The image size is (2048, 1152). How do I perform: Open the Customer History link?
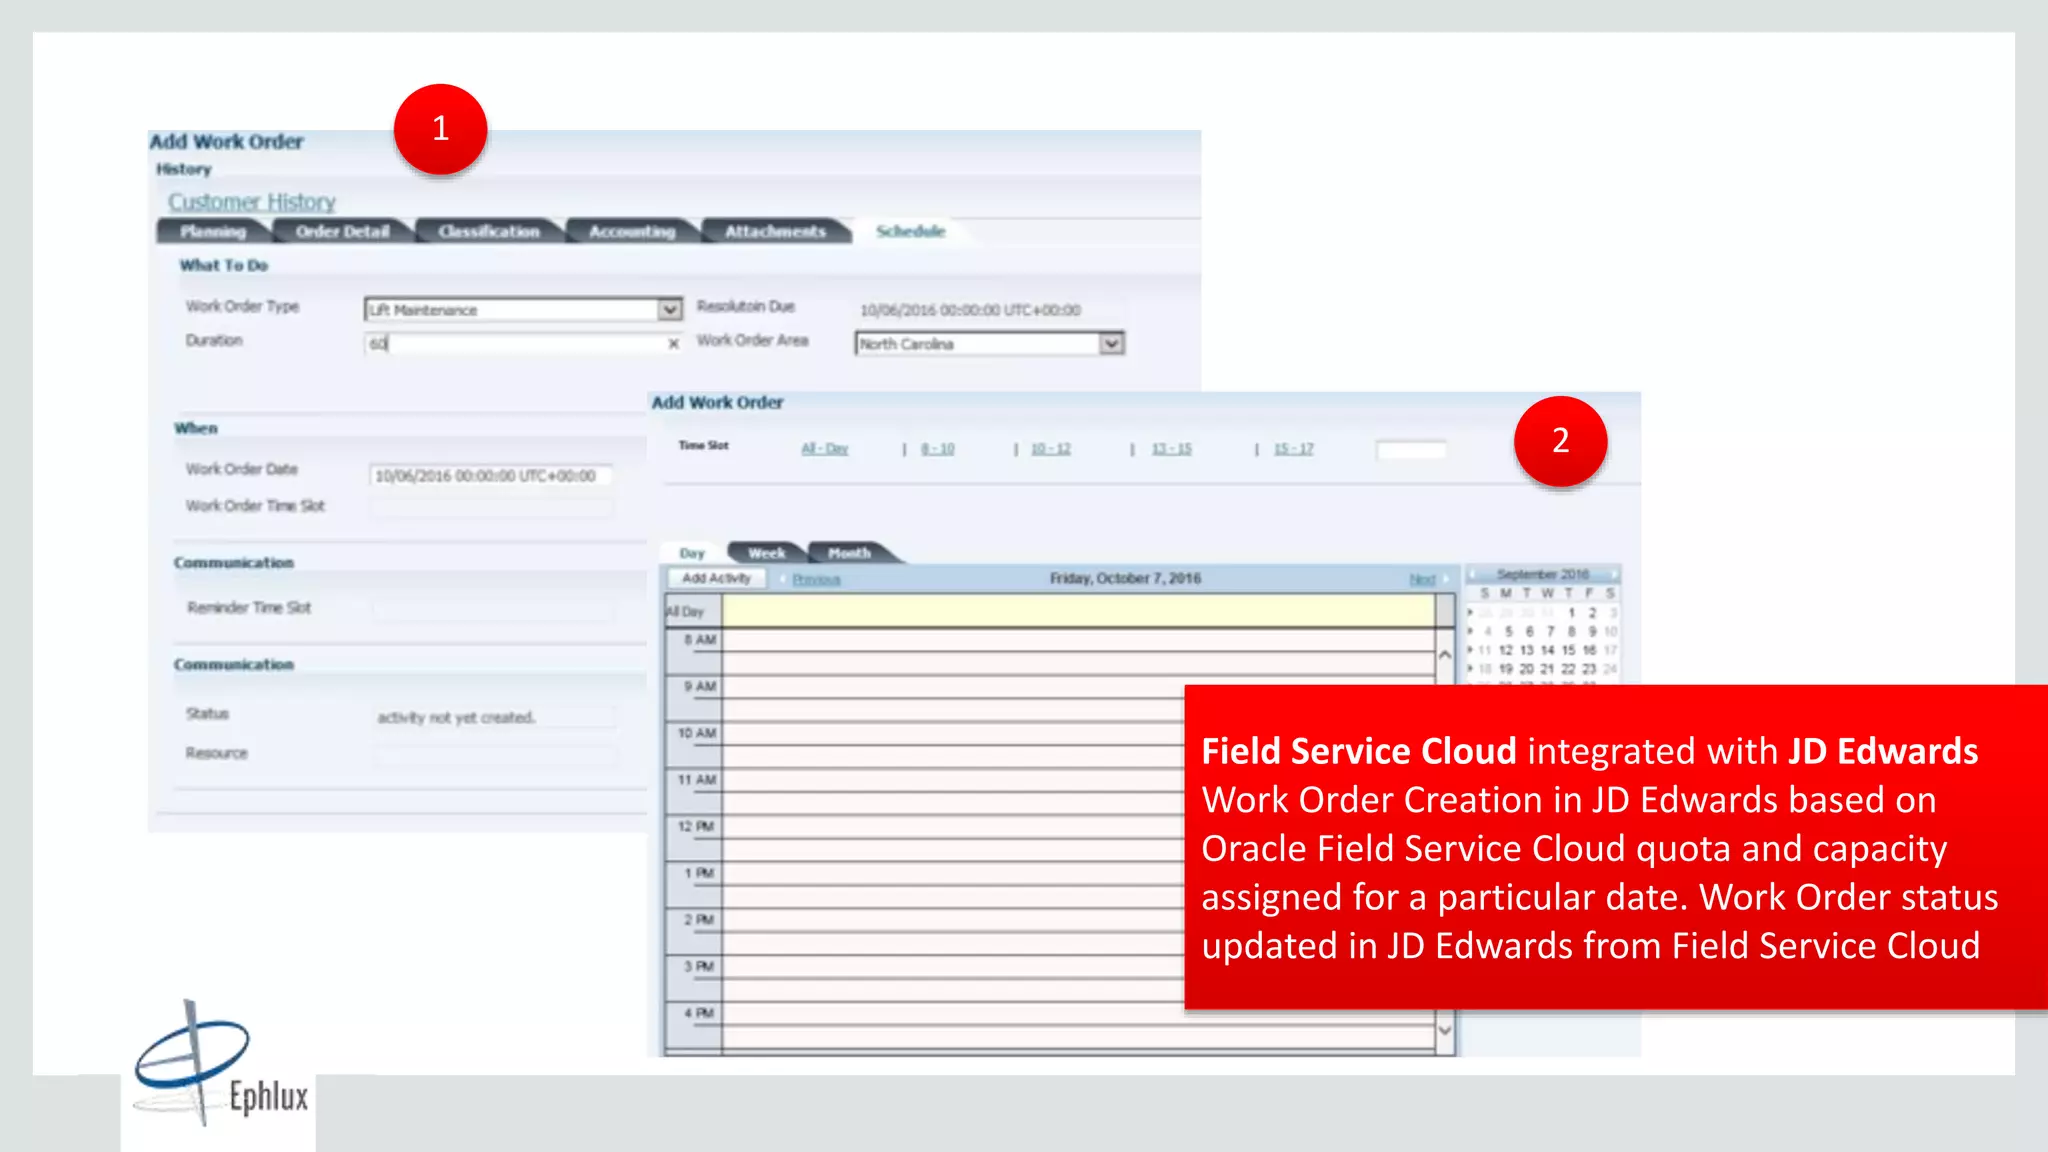251,202
